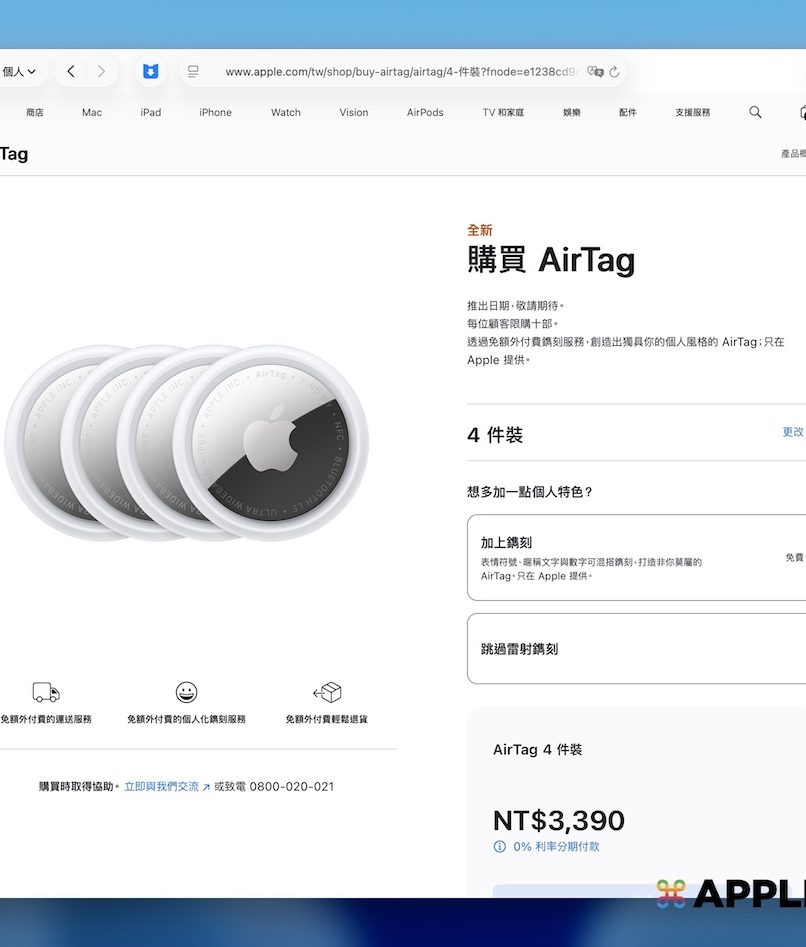
Task: Open the AirPods menu in Apple nav
Action: (425, 113)
